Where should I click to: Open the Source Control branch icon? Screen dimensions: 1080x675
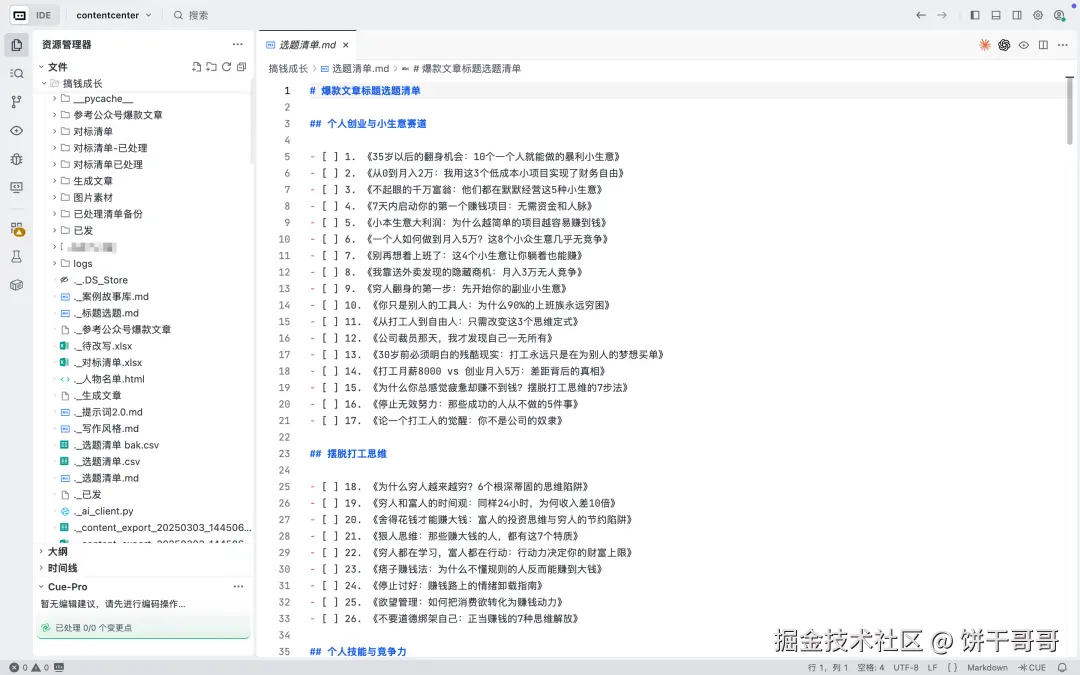[17, 102]
